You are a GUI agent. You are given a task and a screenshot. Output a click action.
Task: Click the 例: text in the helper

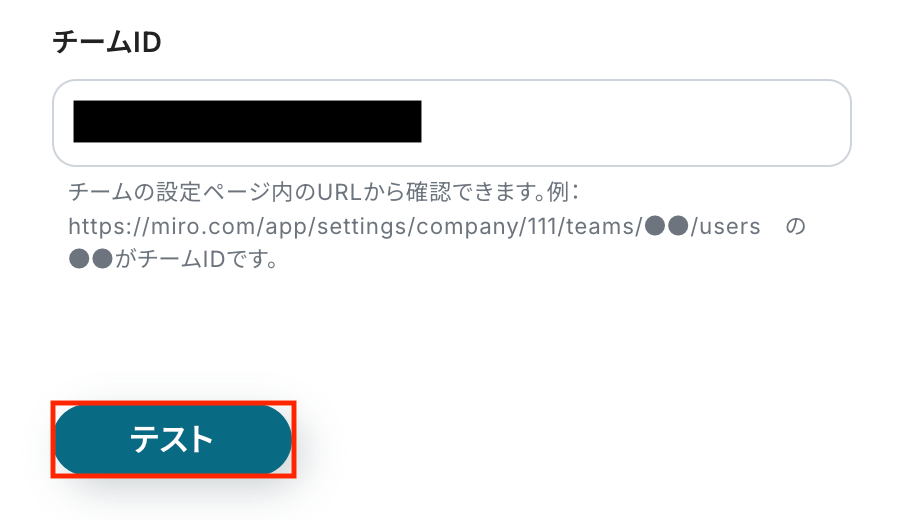tap(563, 192)
